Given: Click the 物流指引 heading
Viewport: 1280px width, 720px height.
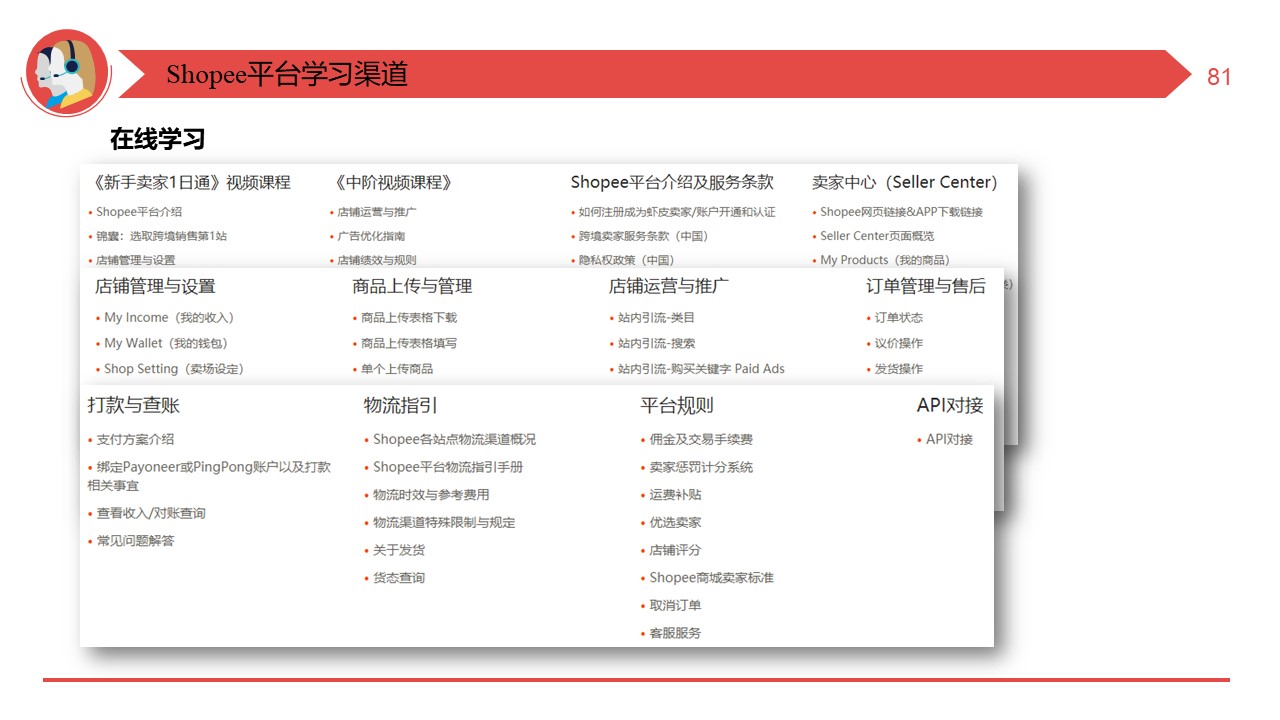Looking at the screenshot, I should click(x=401, y=405).
